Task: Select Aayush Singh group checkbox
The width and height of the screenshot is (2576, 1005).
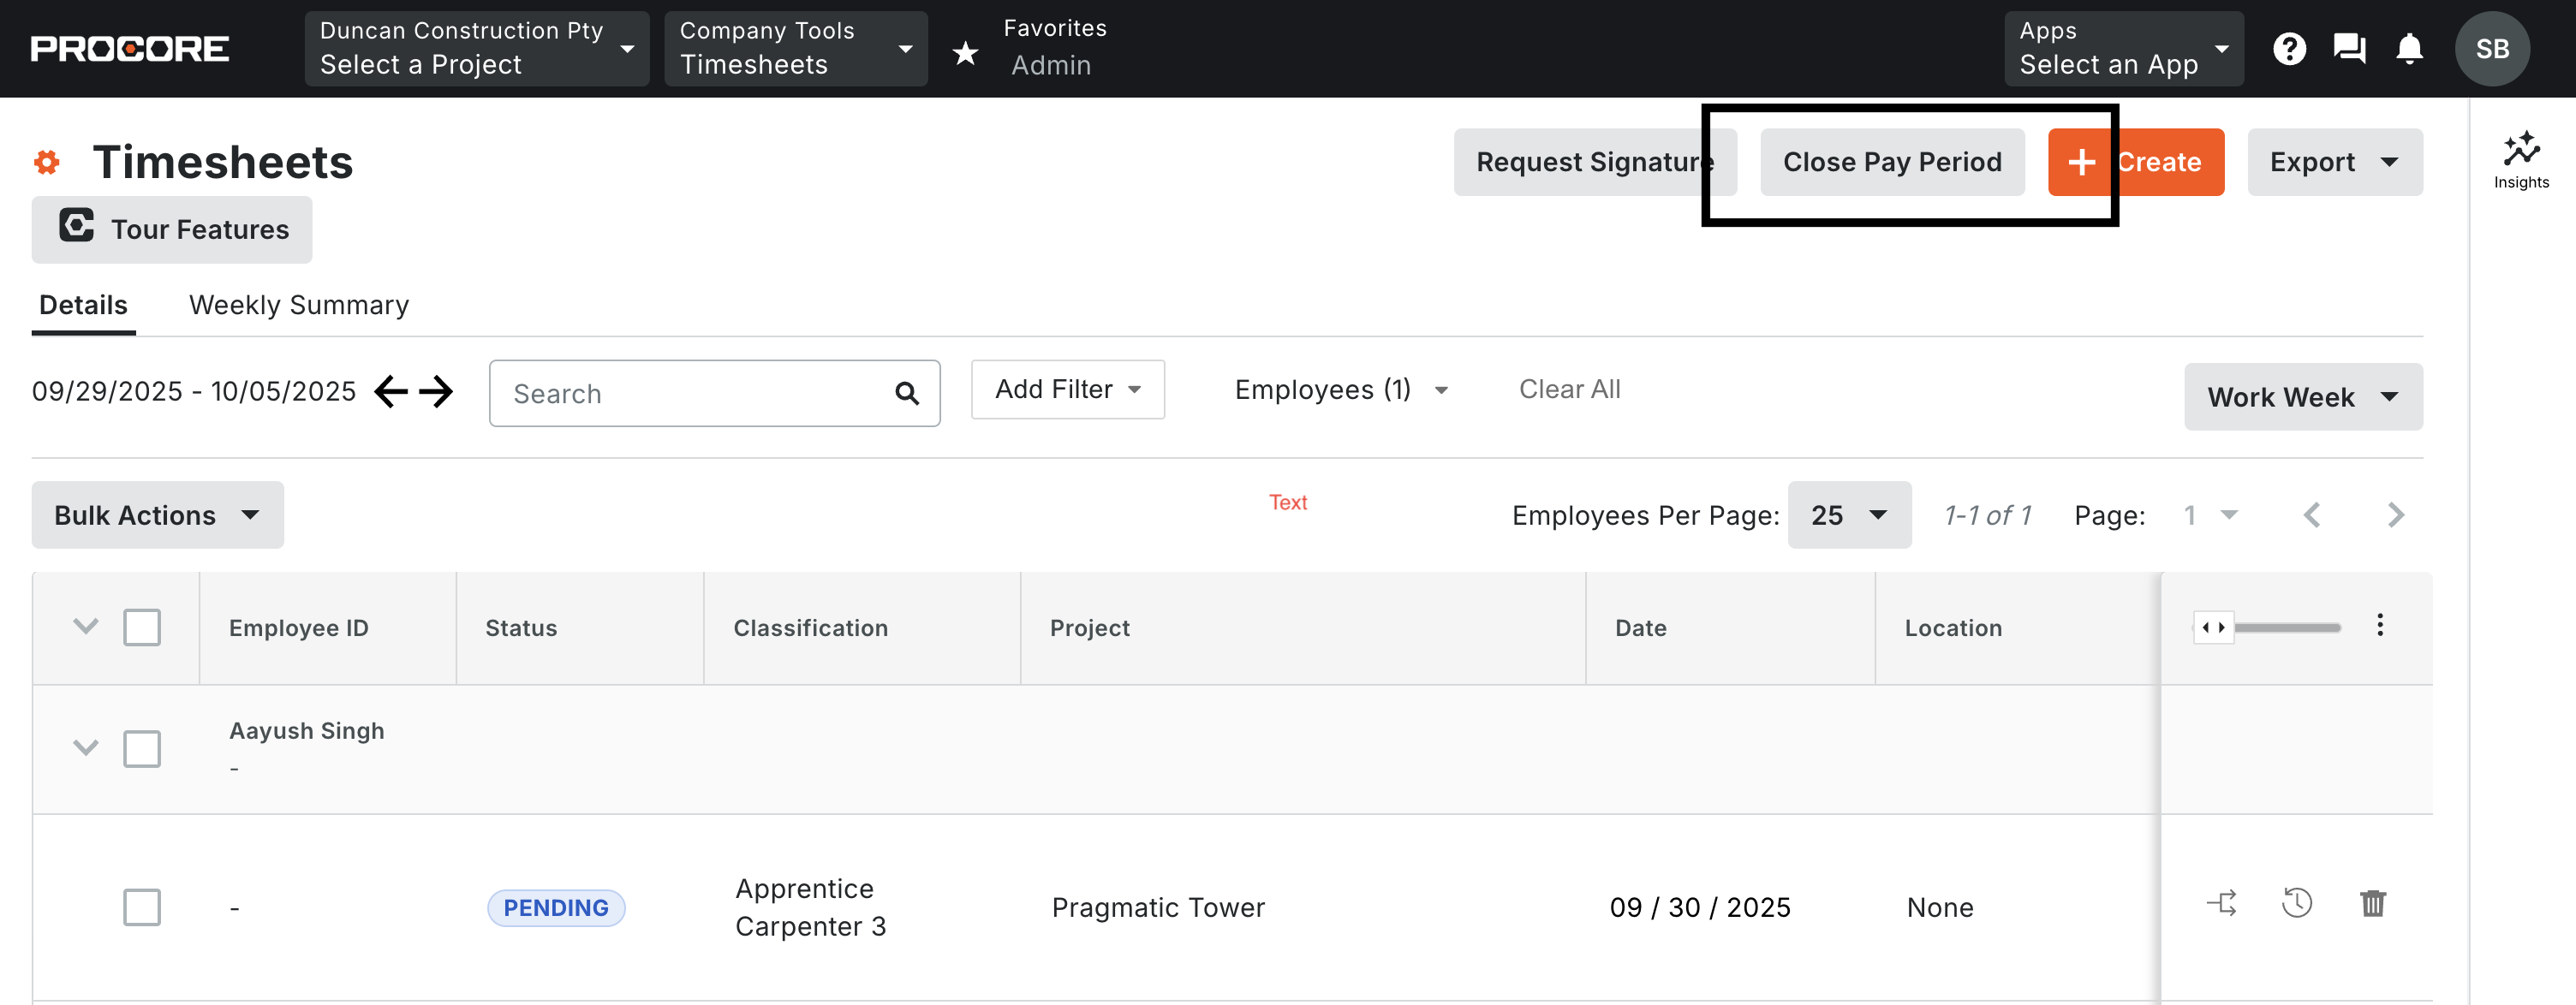Action: 142,749
